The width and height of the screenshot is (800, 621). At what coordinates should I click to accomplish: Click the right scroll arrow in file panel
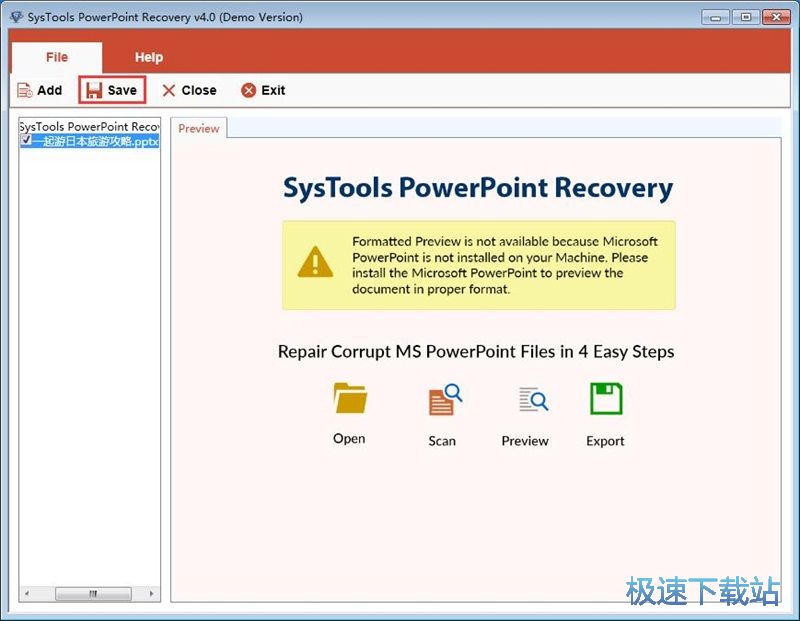point(152,593)
